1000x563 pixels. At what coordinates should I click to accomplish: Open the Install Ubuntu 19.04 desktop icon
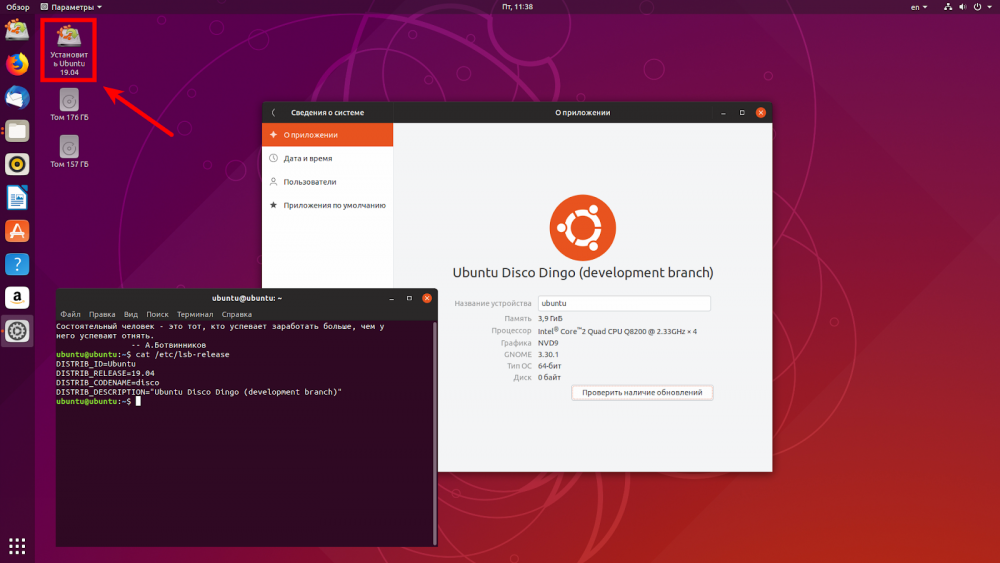(69, 50)
